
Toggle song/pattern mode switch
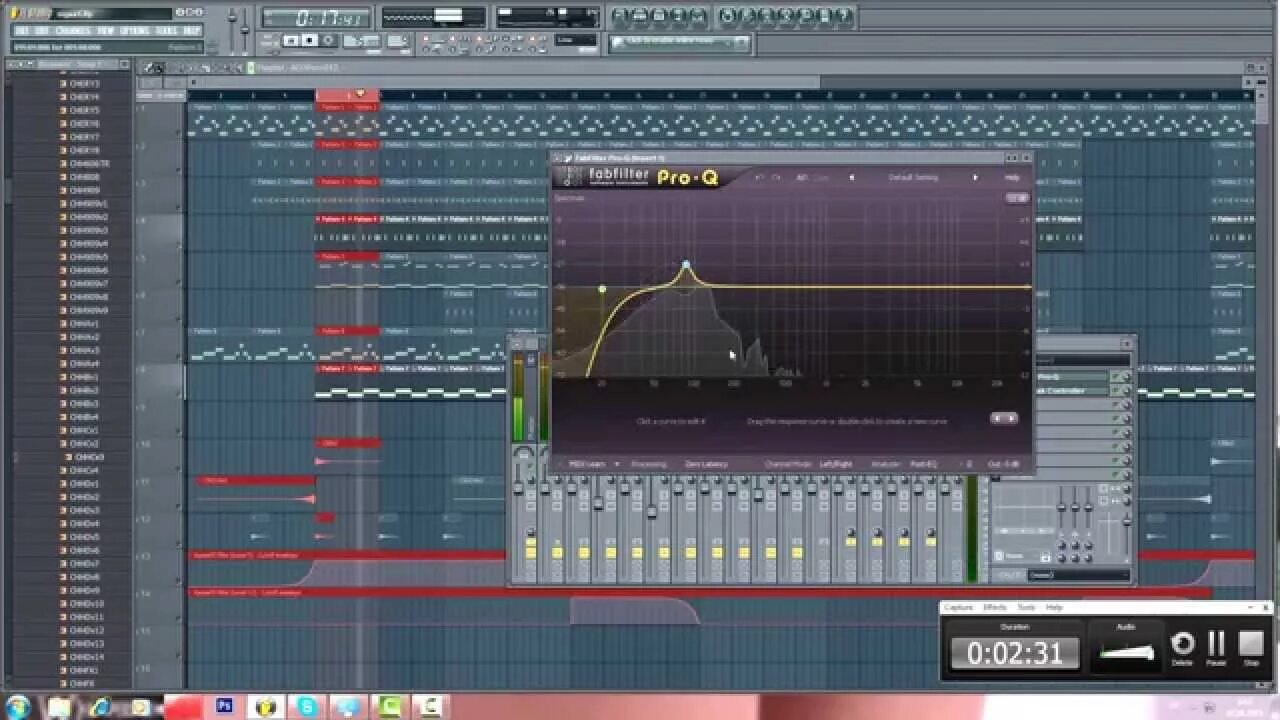pyautogui.click(x=270, y=41)
